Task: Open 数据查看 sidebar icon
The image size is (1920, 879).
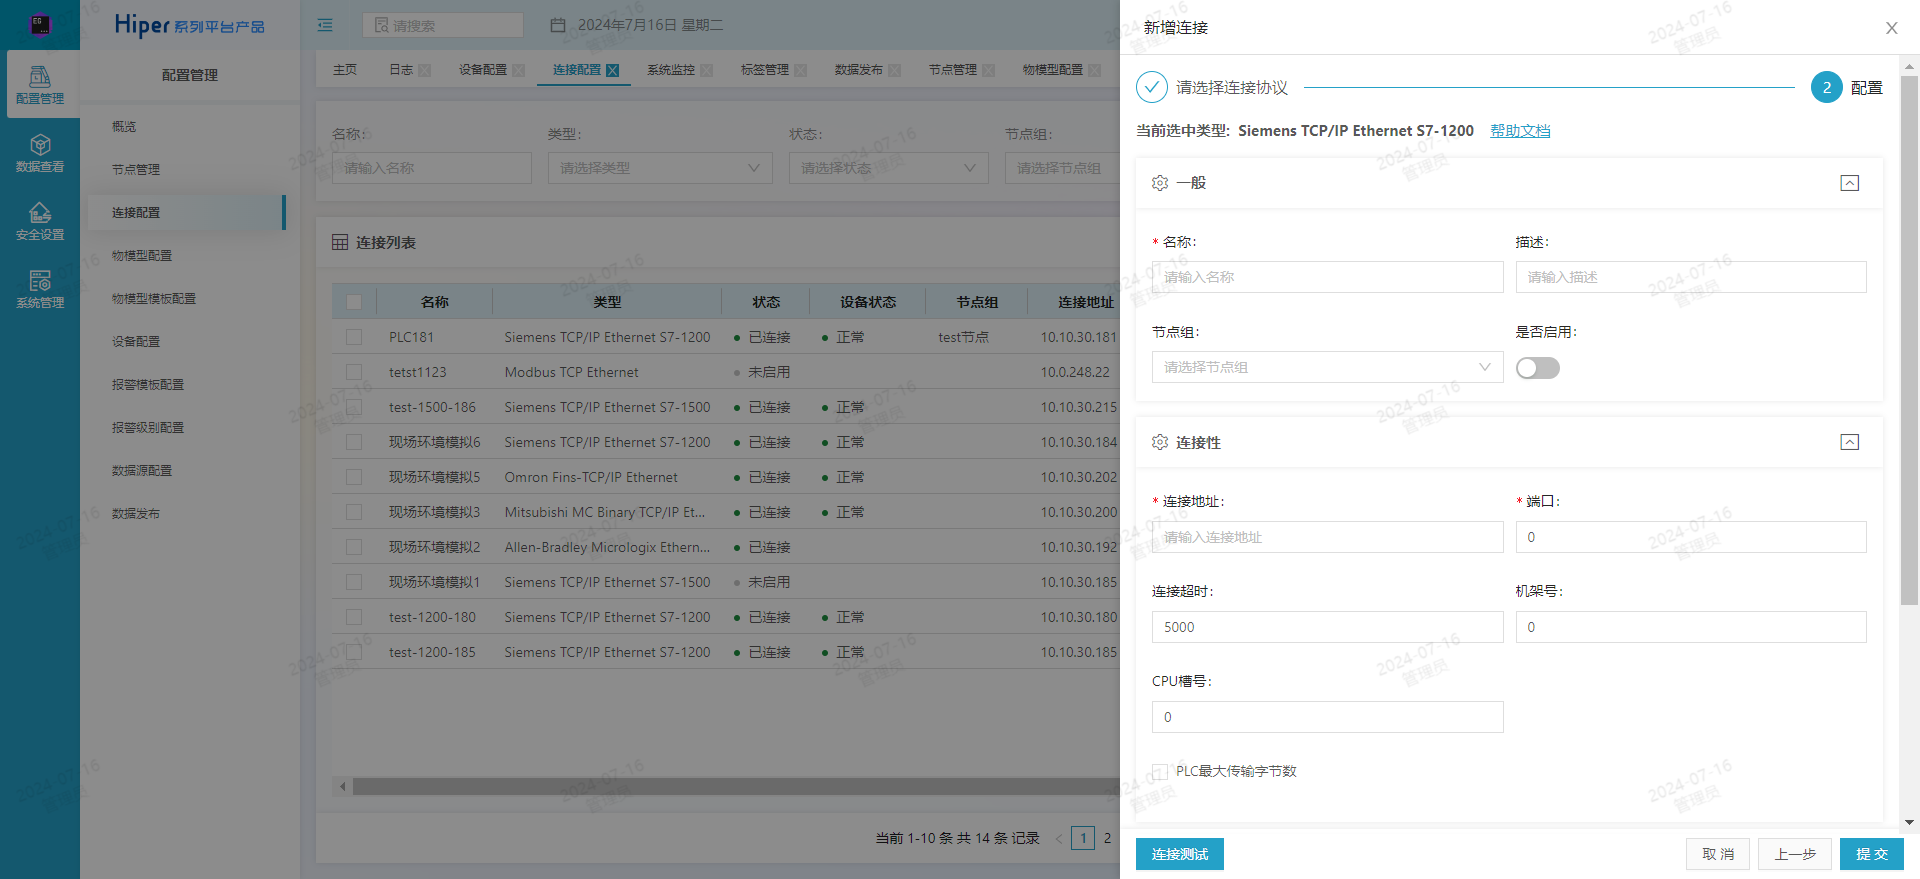Action: (40, 153)
